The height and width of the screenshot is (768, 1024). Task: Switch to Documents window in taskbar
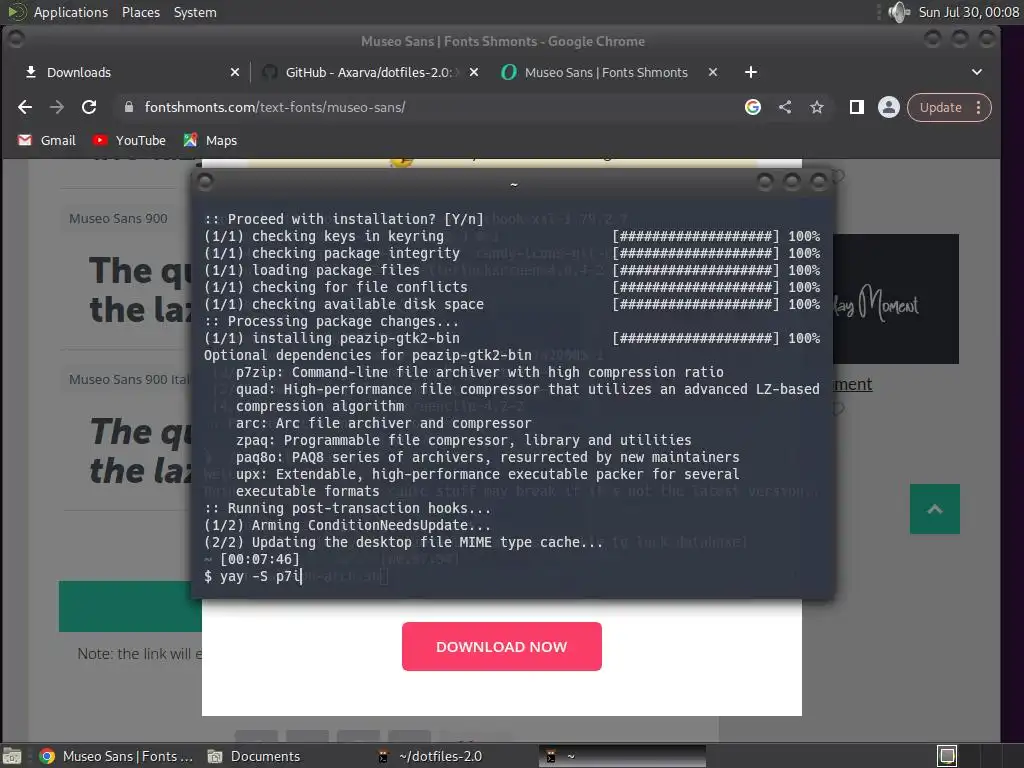(255, 756)
